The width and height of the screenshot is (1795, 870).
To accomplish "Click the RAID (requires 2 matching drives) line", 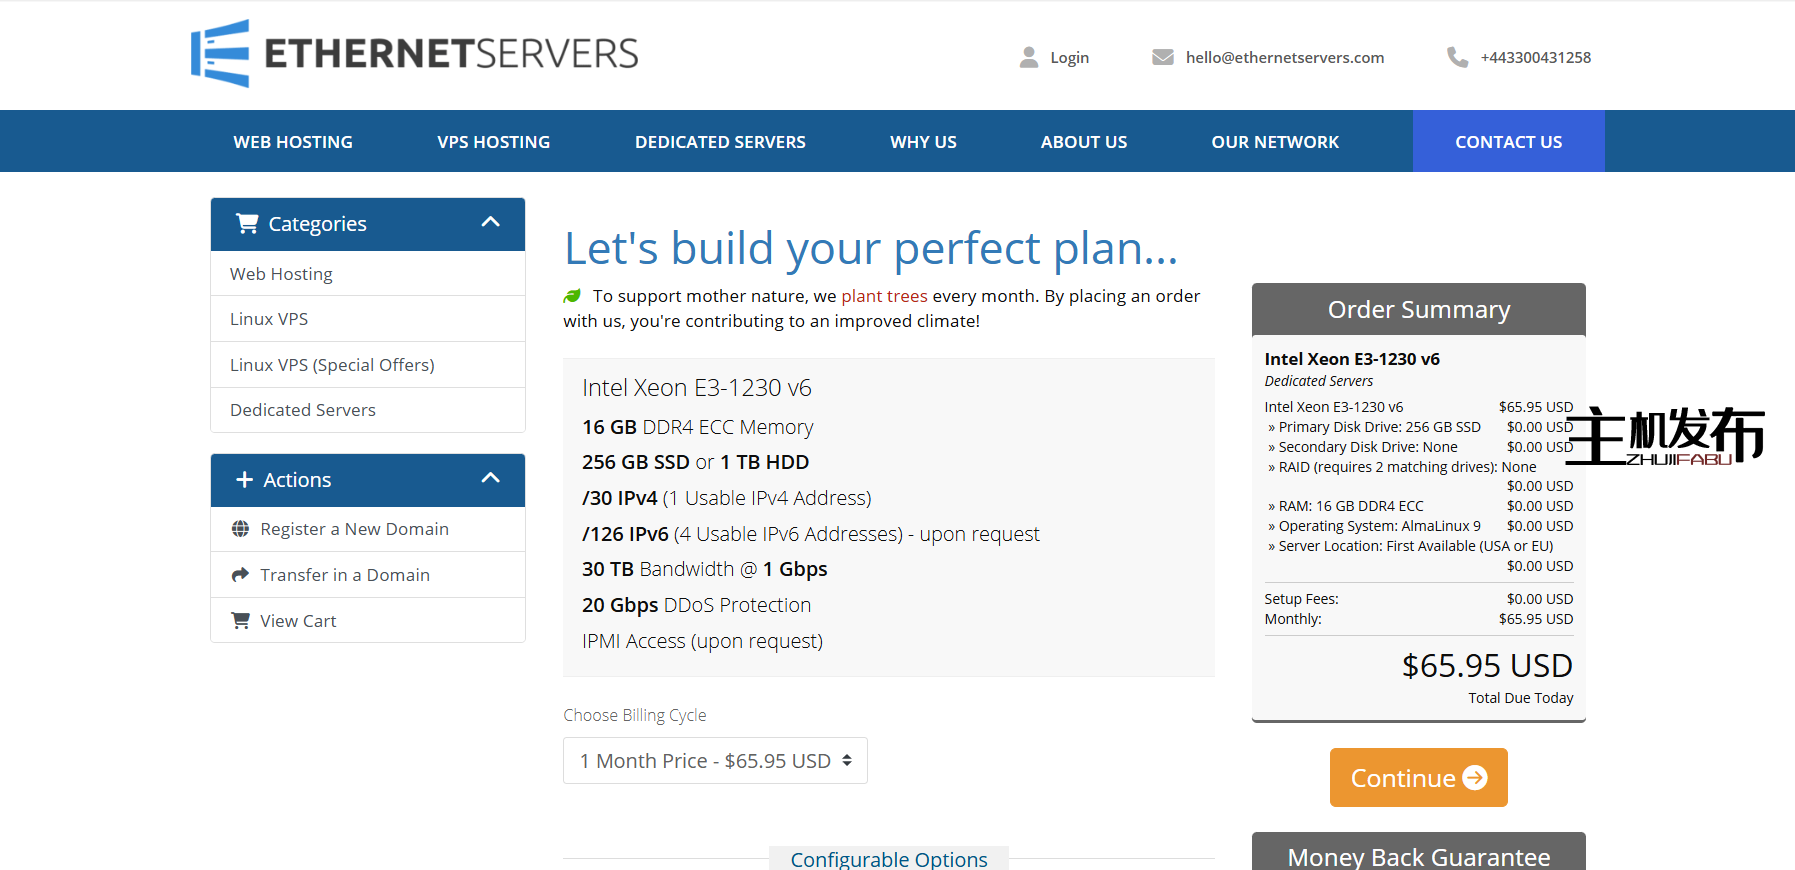I will click(1402, 467).
